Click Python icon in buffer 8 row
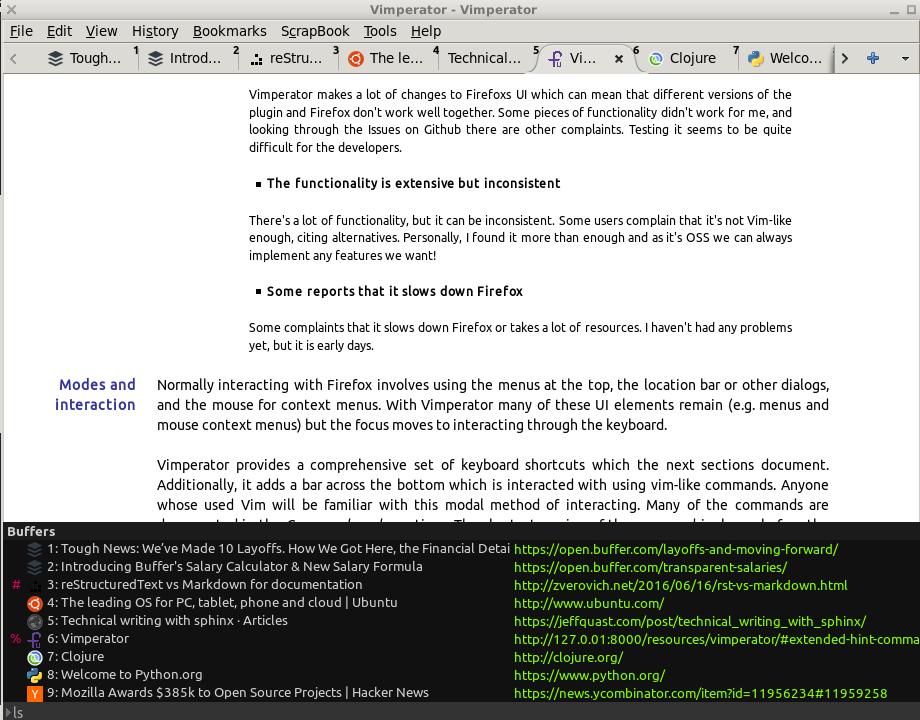This screenshot has width=920, height=720. coord(35,675)
